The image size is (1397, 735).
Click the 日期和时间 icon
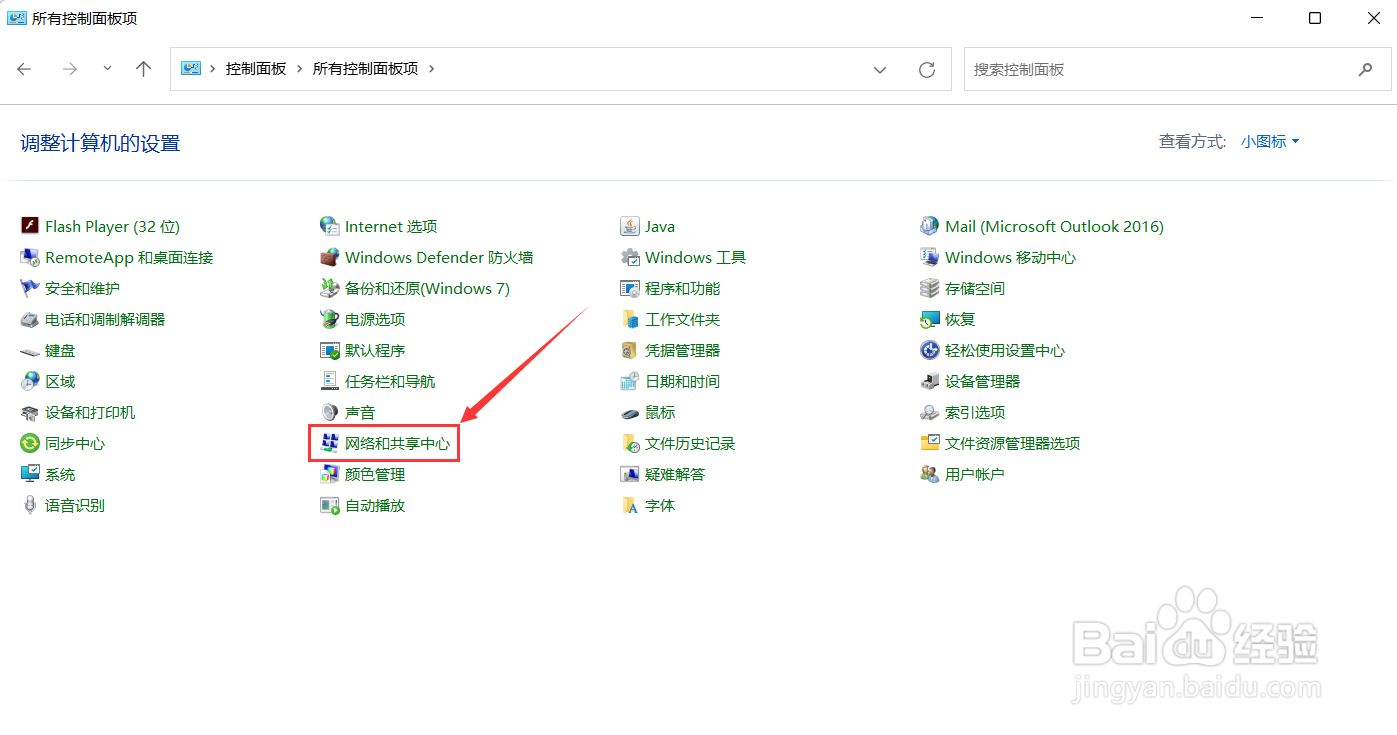[630, 382]
